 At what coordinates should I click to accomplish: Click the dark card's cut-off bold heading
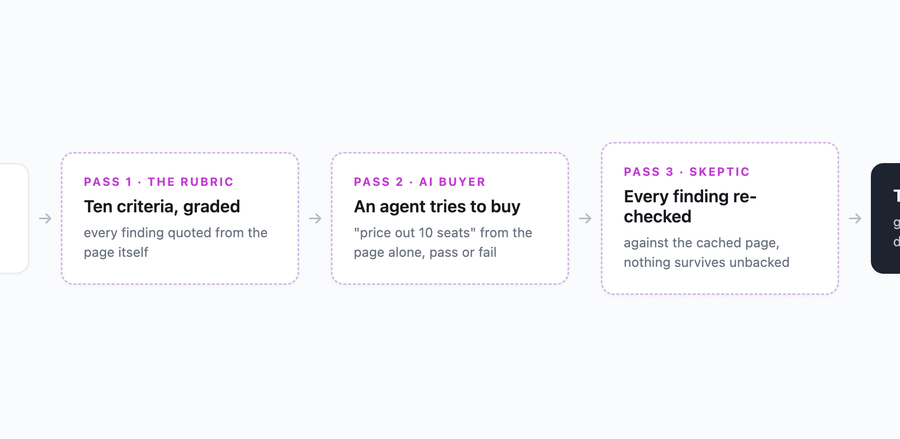(897, 197)
